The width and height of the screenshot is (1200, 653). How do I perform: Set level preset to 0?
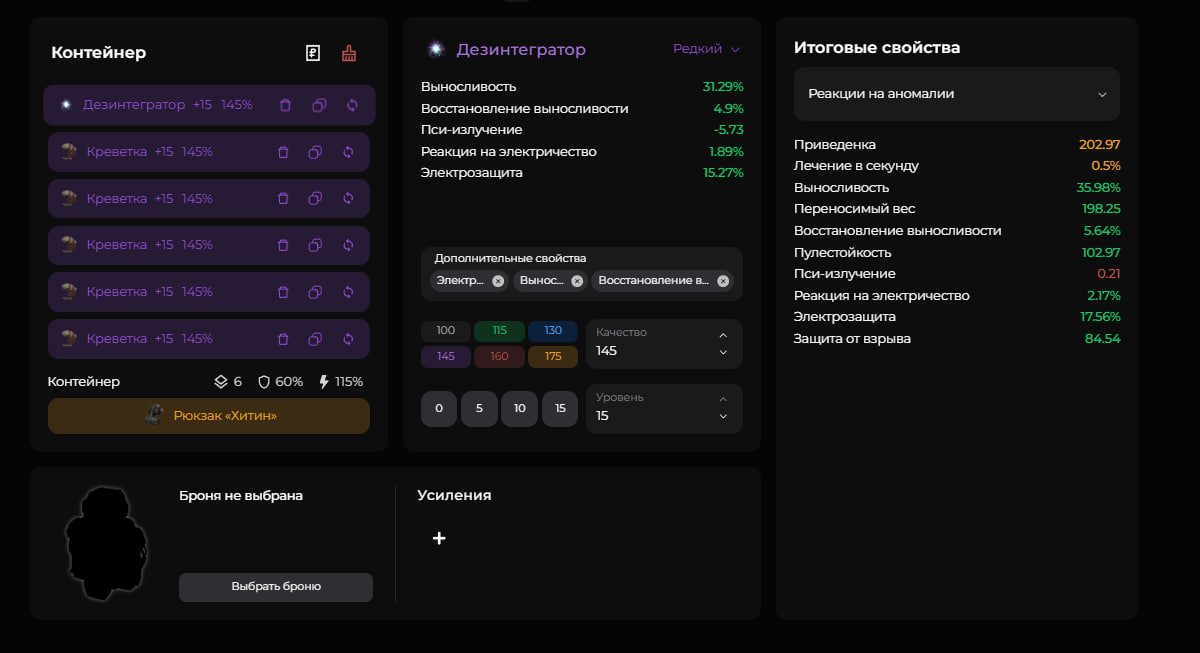pos(439,409)
